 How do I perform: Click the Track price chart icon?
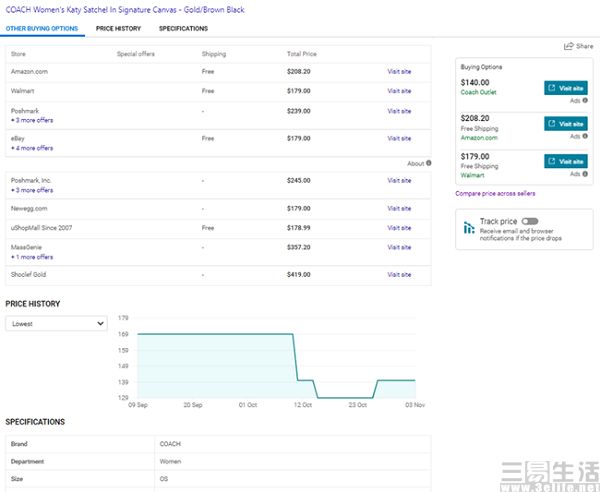tap(469, 228)
